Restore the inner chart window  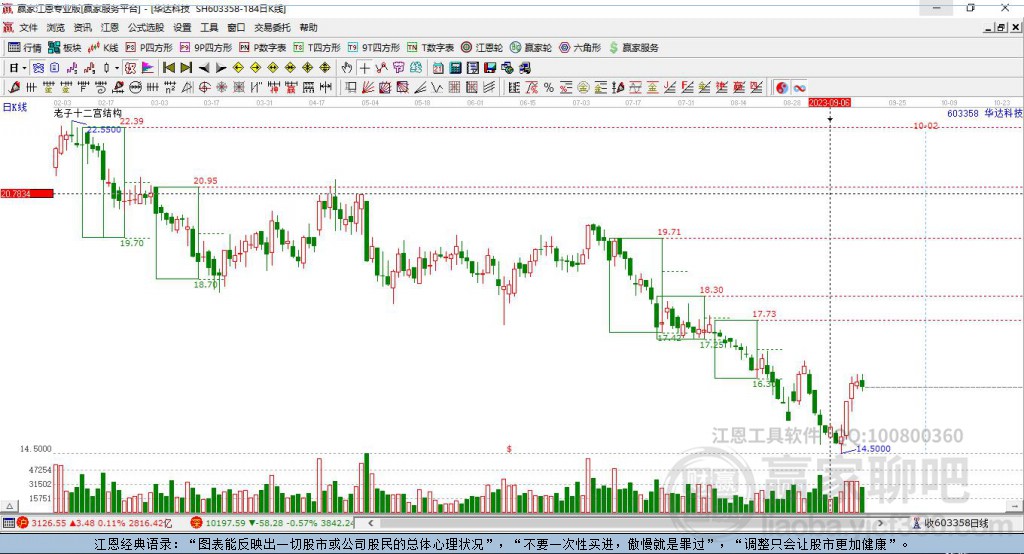1001,27
